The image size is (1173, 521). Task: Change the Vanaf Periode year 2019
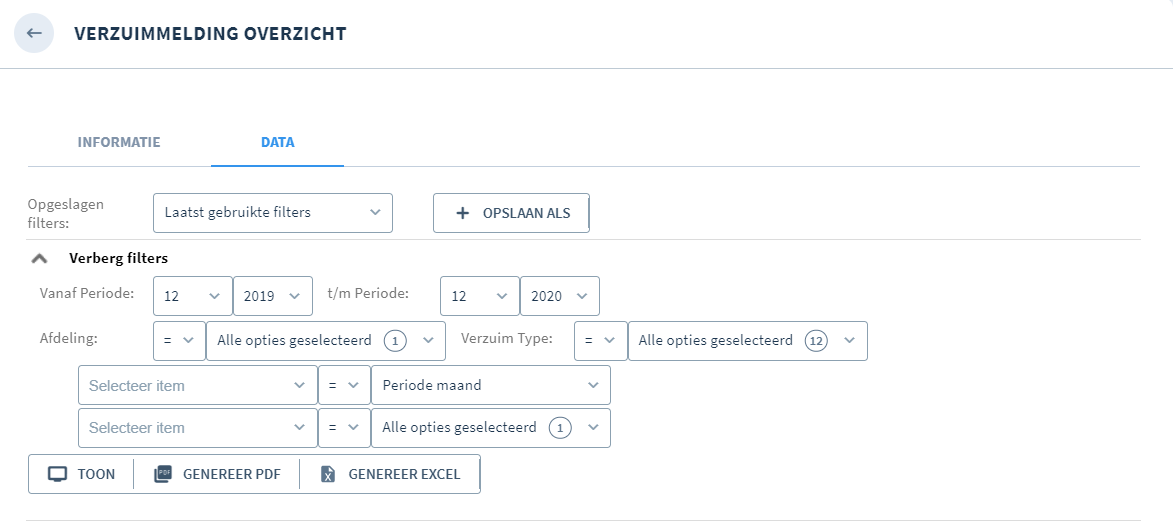tap(273, 296)
